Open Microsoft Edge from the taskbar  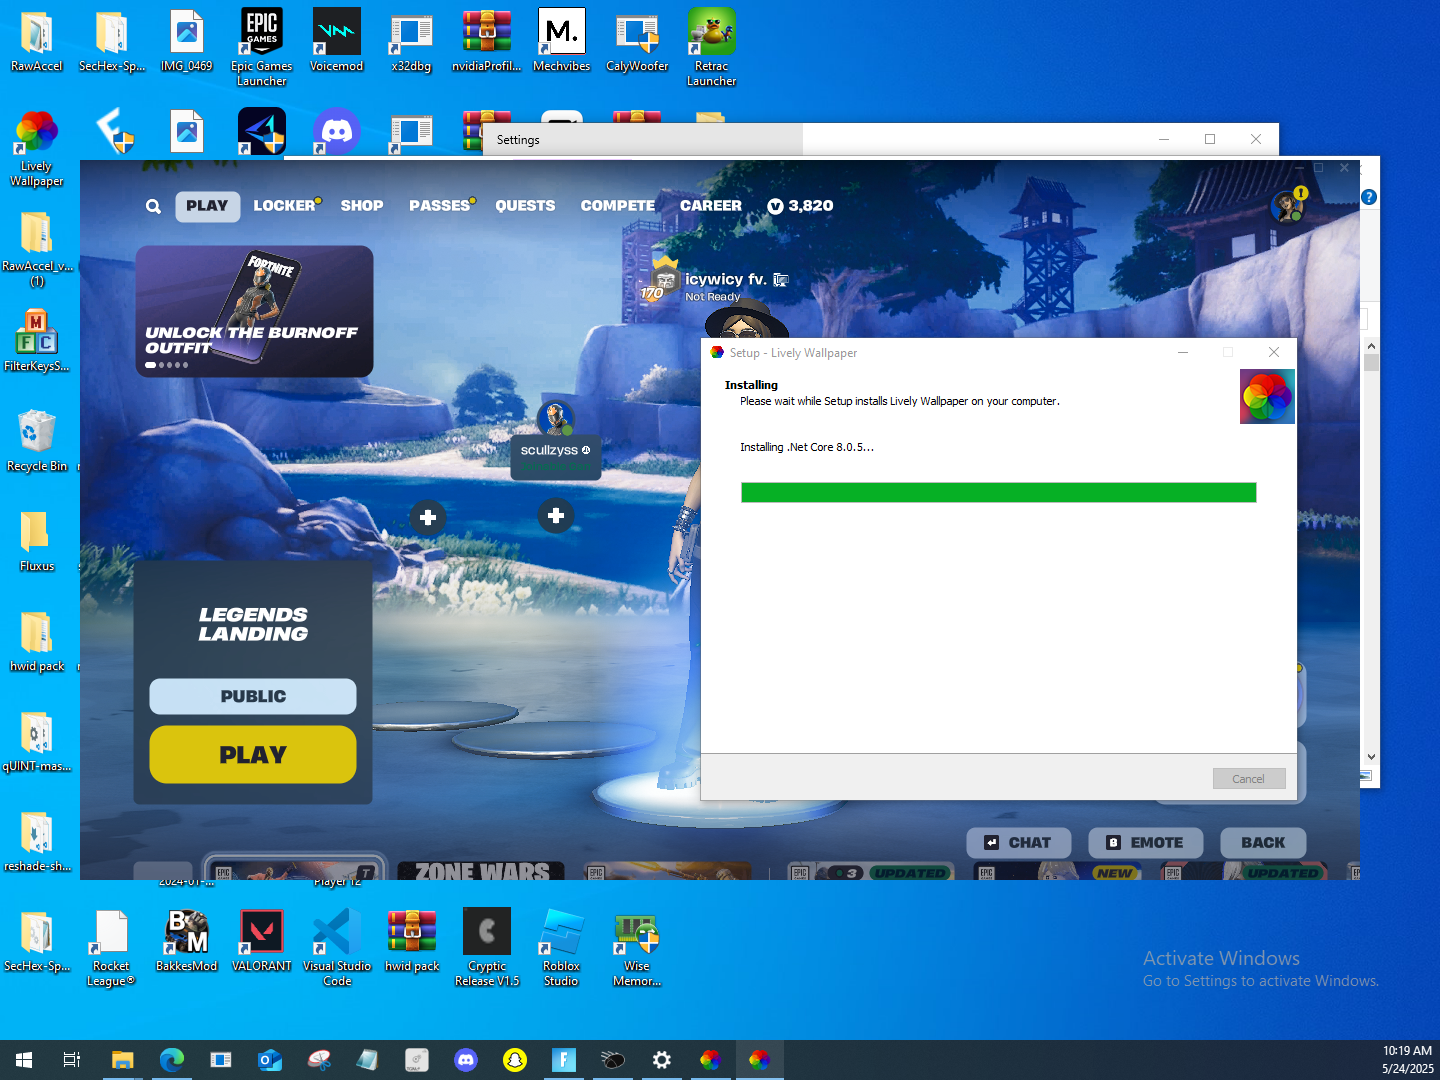171,1060
